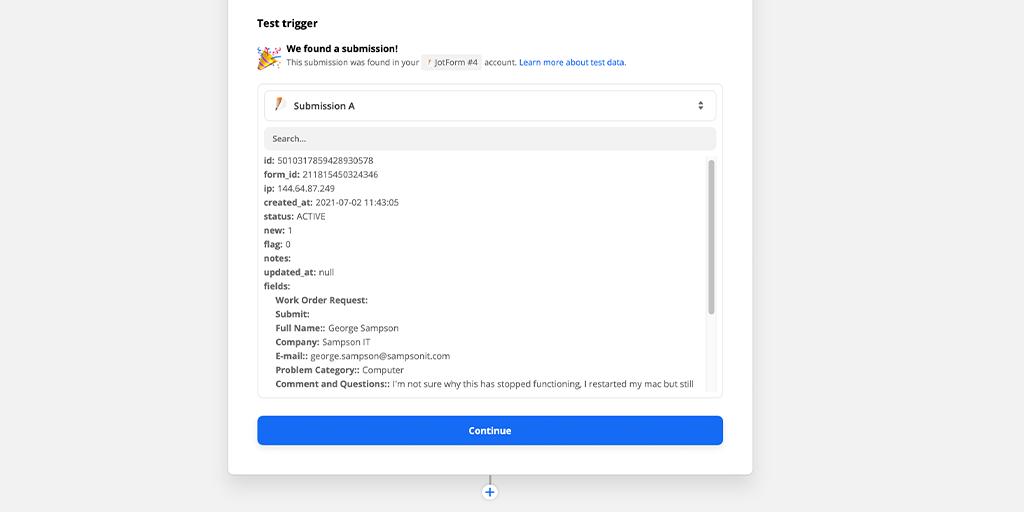This screenshot has height=512, width=1024.
Task: Select the Problem Category Computer field
Action: point(339,370)
